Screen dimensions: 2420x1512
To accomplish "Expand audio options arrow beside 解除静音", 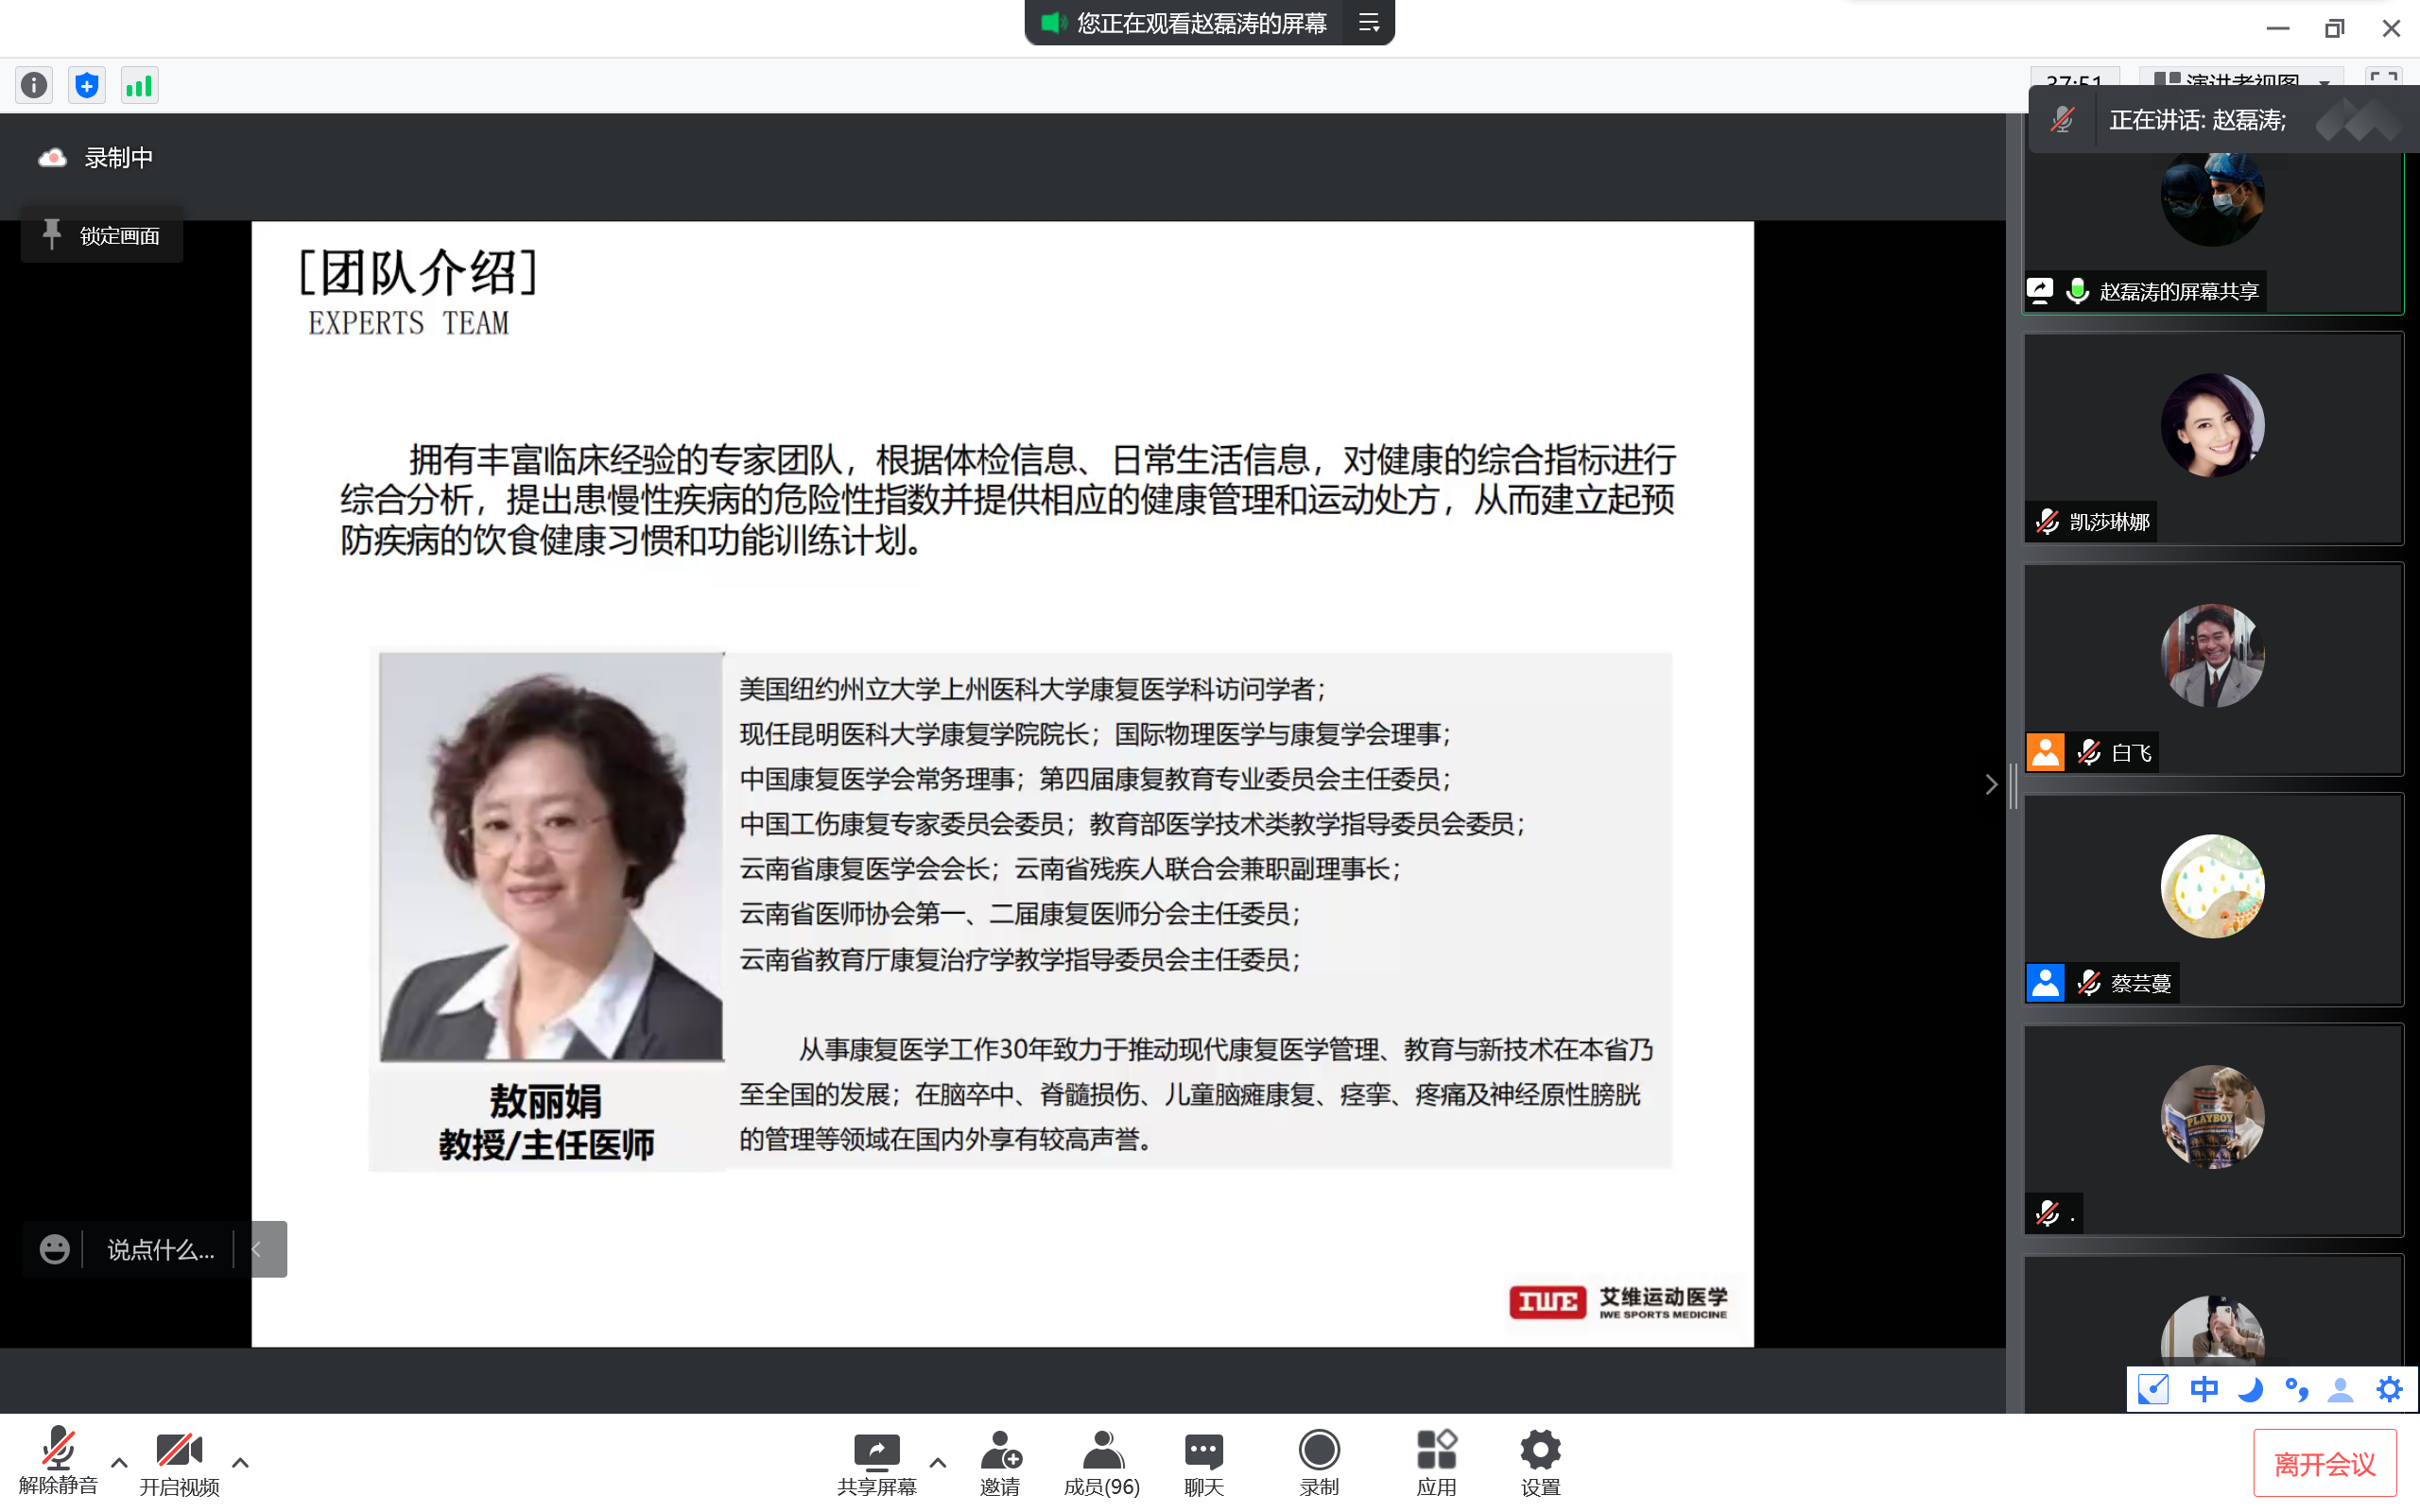I will point(119,1462).
